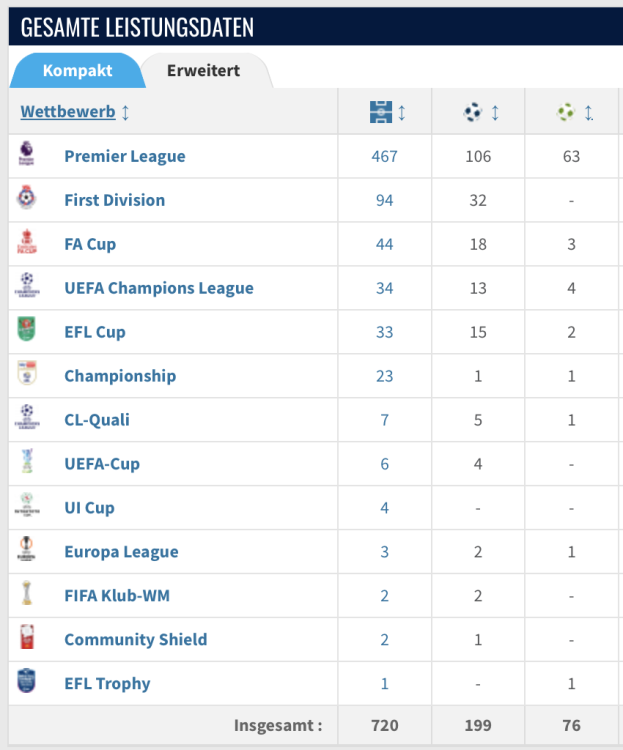Image resolution: width=623 pixels, height=750 pixels.
Task: Click the FIFA Klub-WM trophy icon
Action: pyautogui.click(x=26, y=595)
